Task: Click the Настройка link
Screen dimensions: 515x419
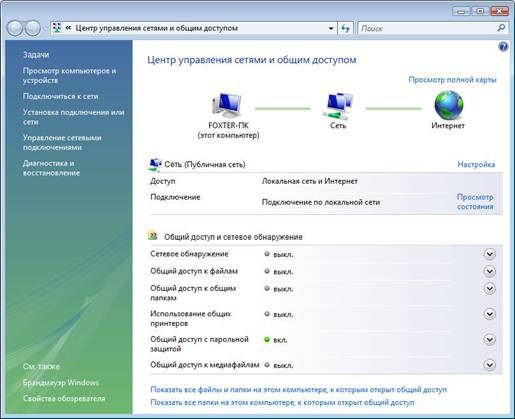Action: pyautogui.click(x=476, y=164)
